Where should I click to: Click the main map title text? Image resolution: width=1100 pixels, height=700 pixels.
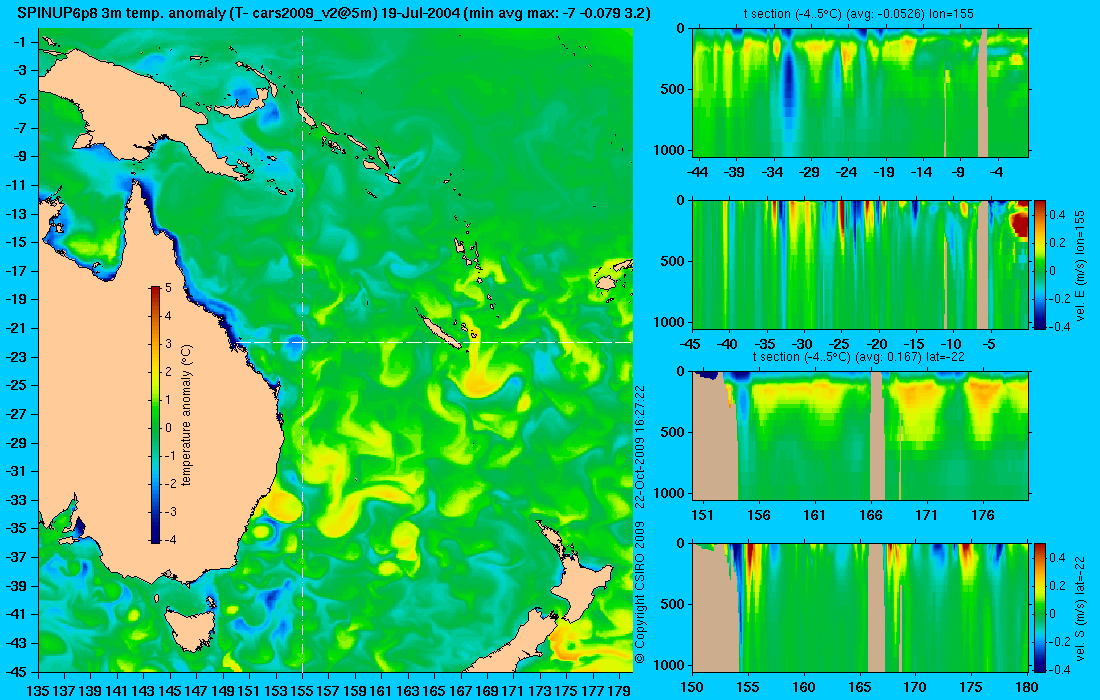click(x=334, y=13)
